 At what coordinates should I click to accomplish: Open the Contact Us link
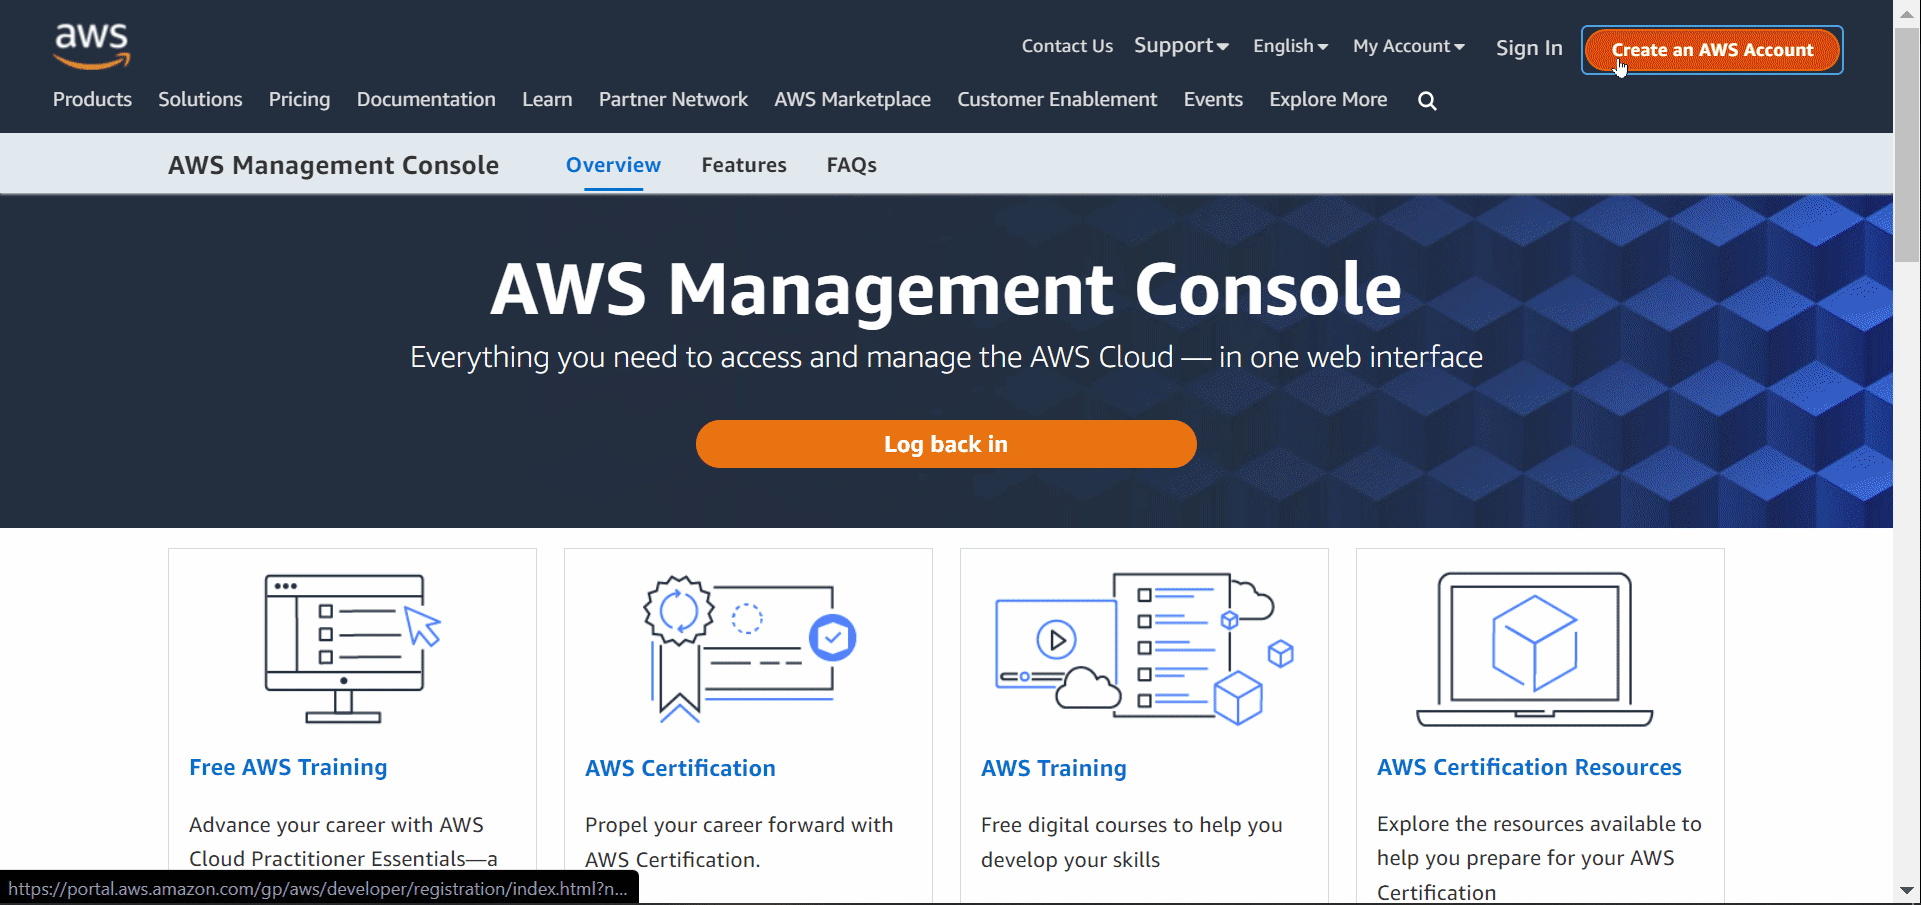coord(1067,45)
